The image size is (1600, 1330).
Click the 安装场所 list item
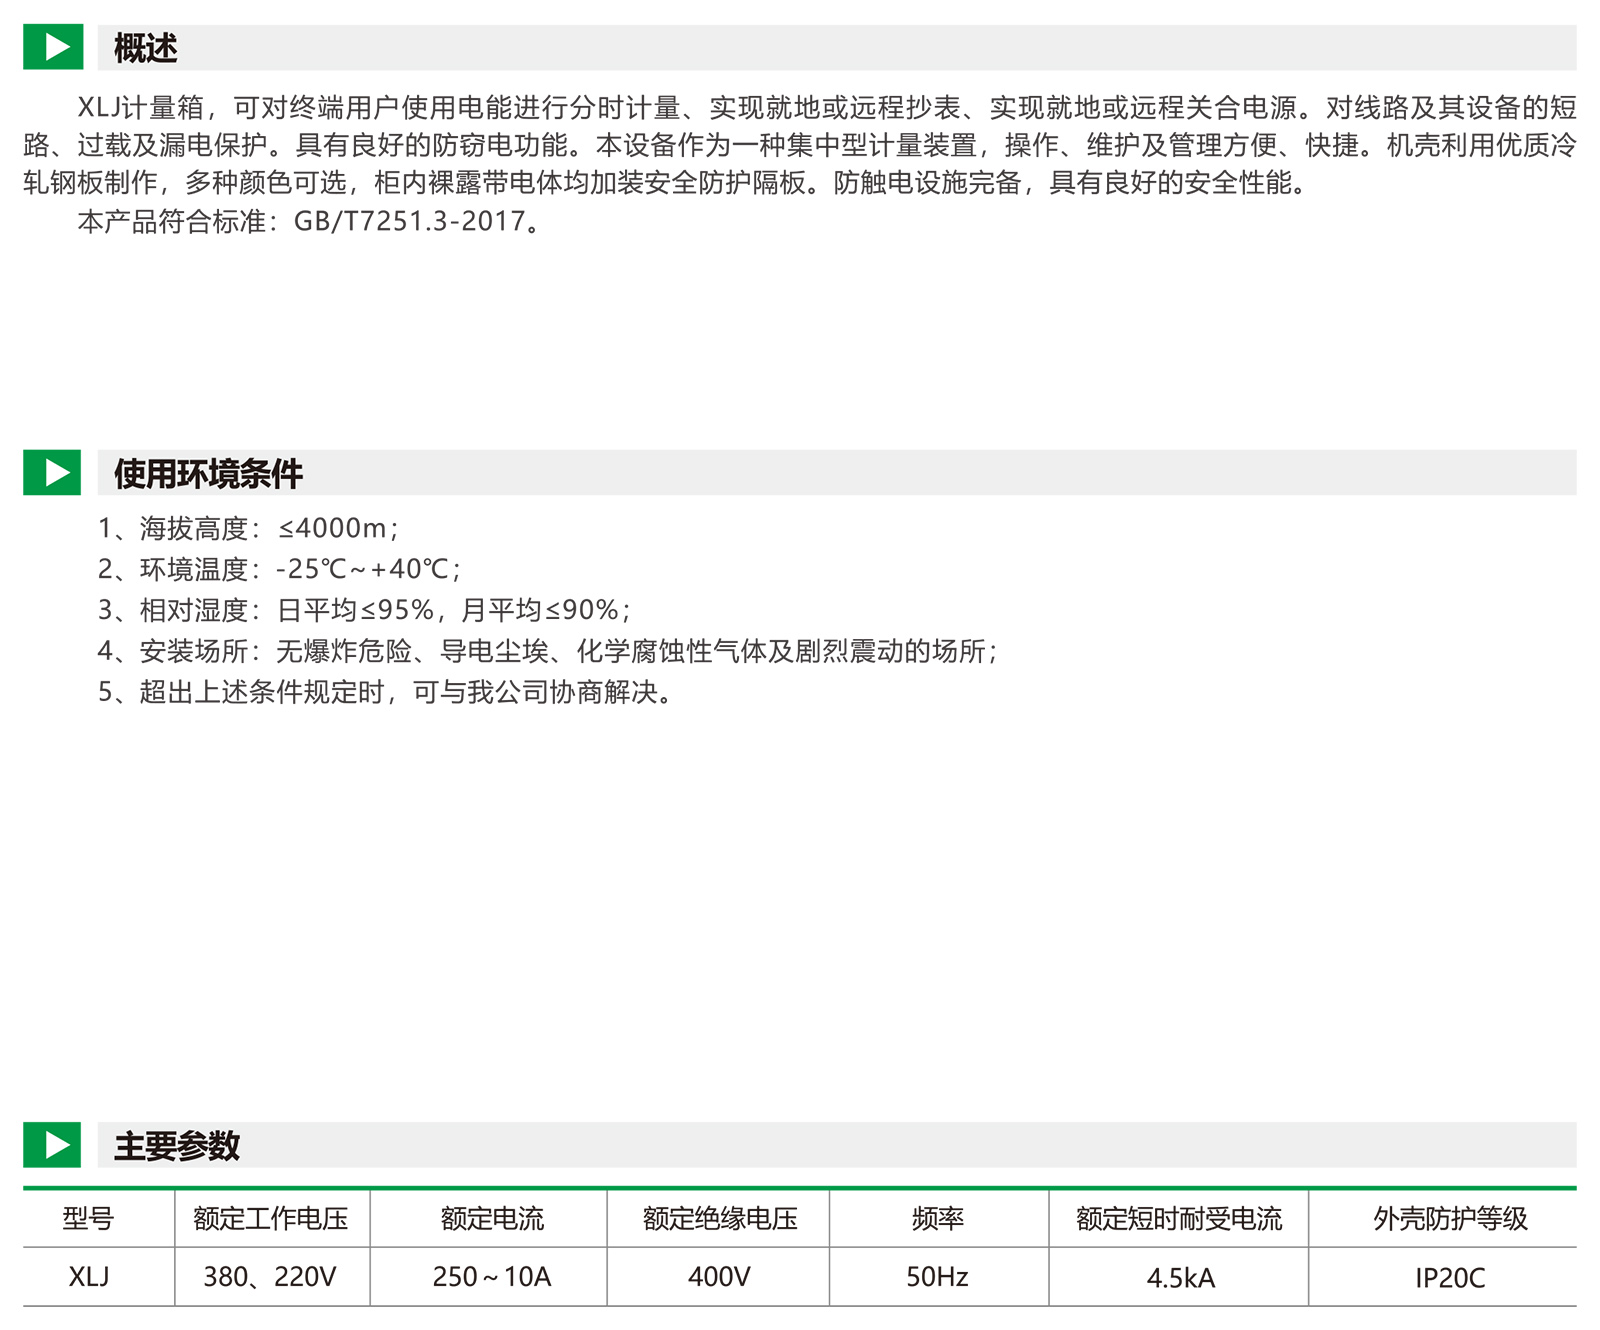[x=547, y=651]
